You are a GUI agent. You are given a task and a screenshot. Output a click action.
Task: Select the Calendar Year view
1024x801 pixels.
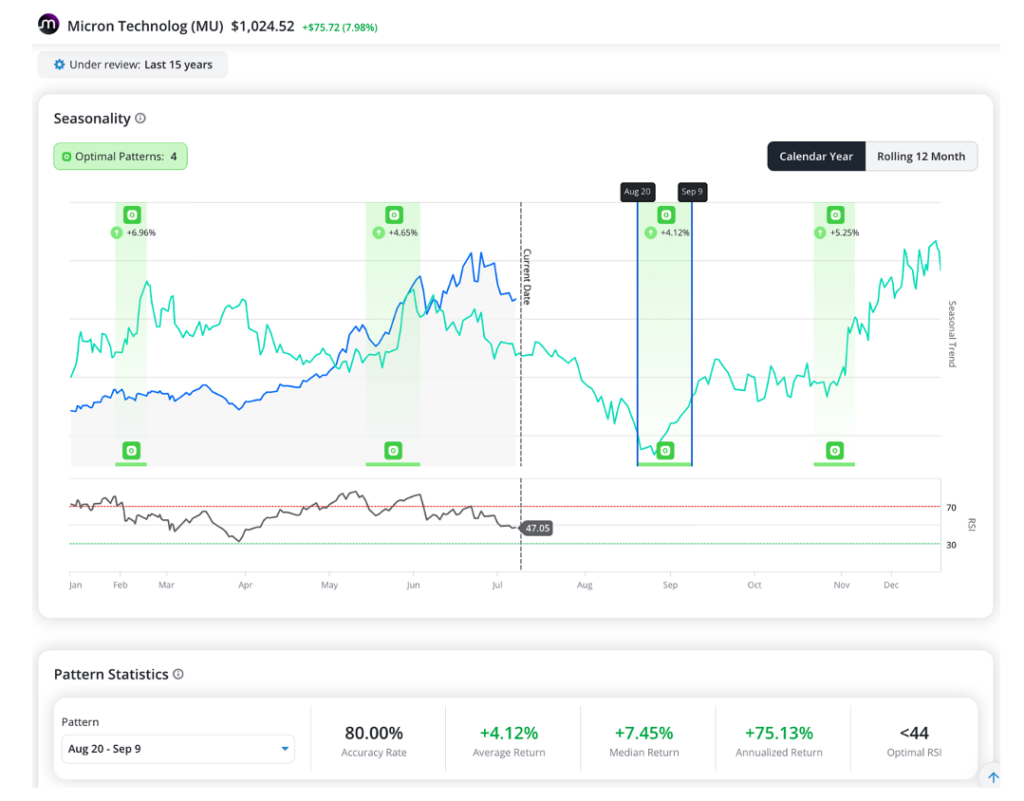[x=816, y=157]
